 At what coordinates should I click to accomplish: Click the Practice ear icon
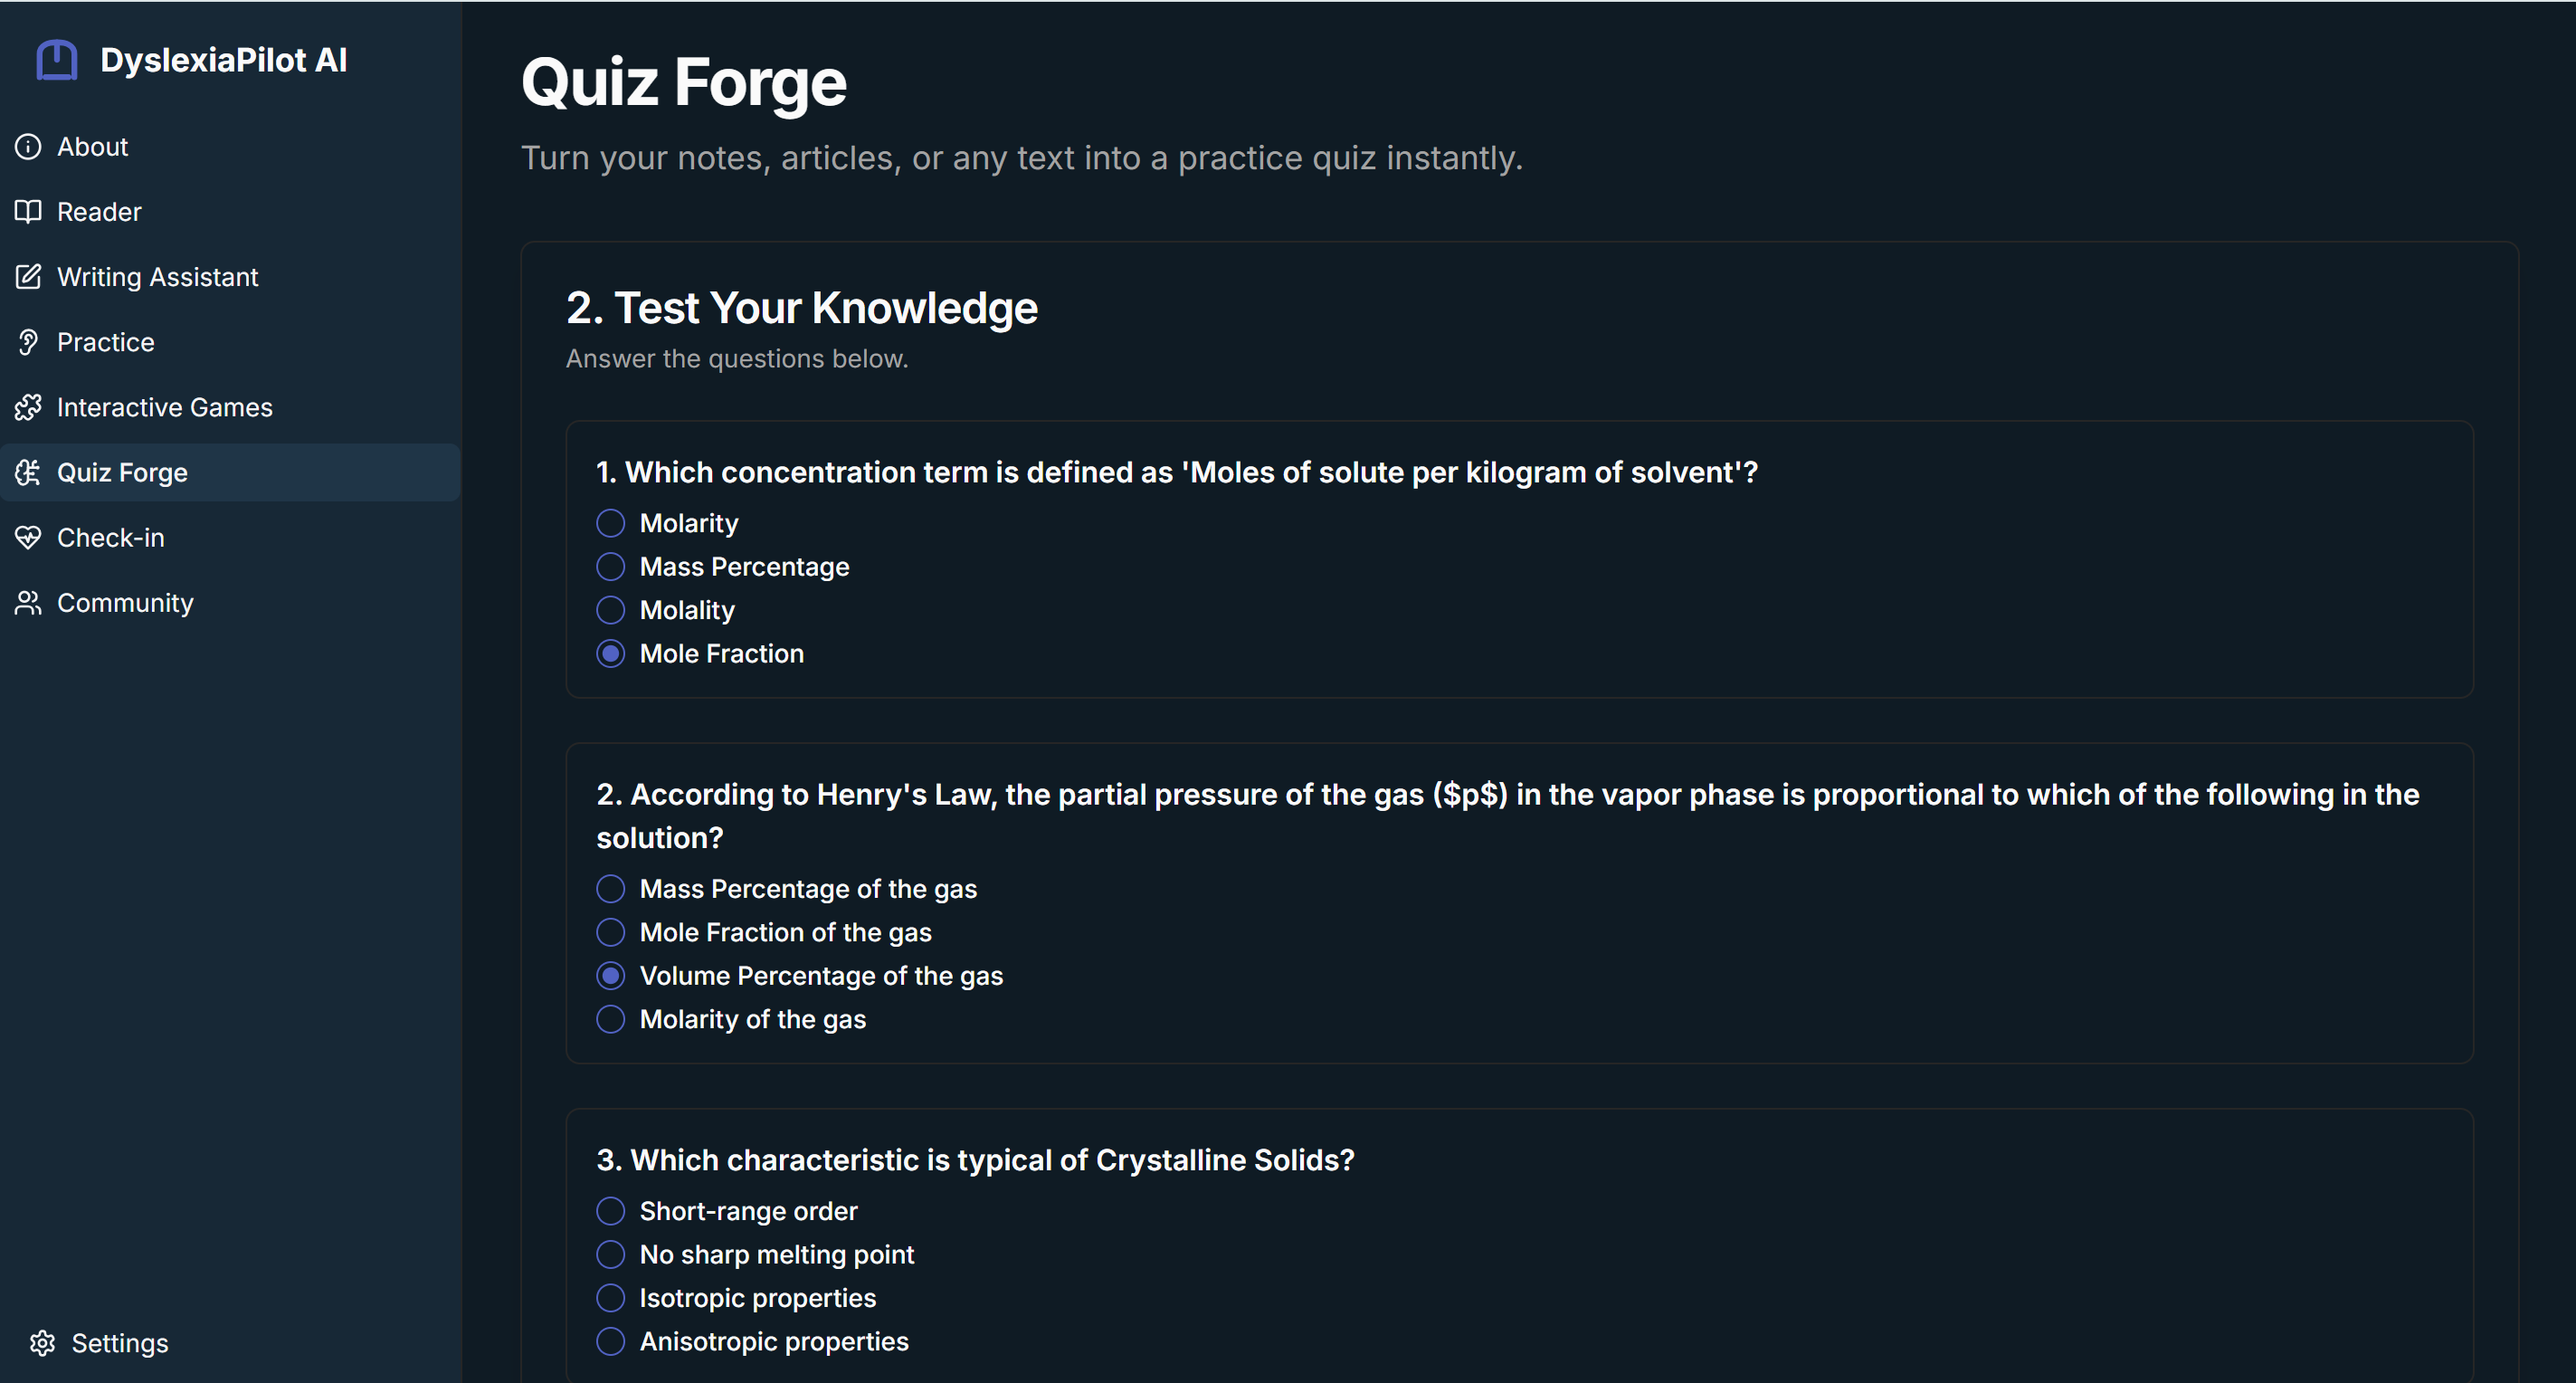tap(28, 342)
